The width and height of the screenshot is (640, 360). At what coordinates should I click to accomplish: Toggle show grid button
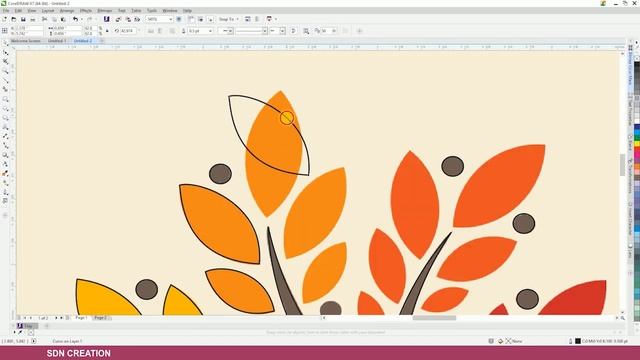click(x=200, y=19)
